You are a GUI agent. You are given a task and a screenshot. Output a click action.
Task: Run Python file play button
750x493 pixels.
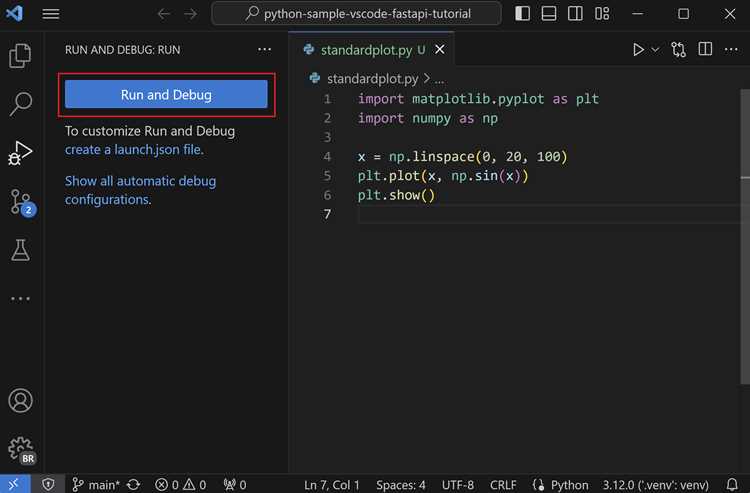click(638, 49)
